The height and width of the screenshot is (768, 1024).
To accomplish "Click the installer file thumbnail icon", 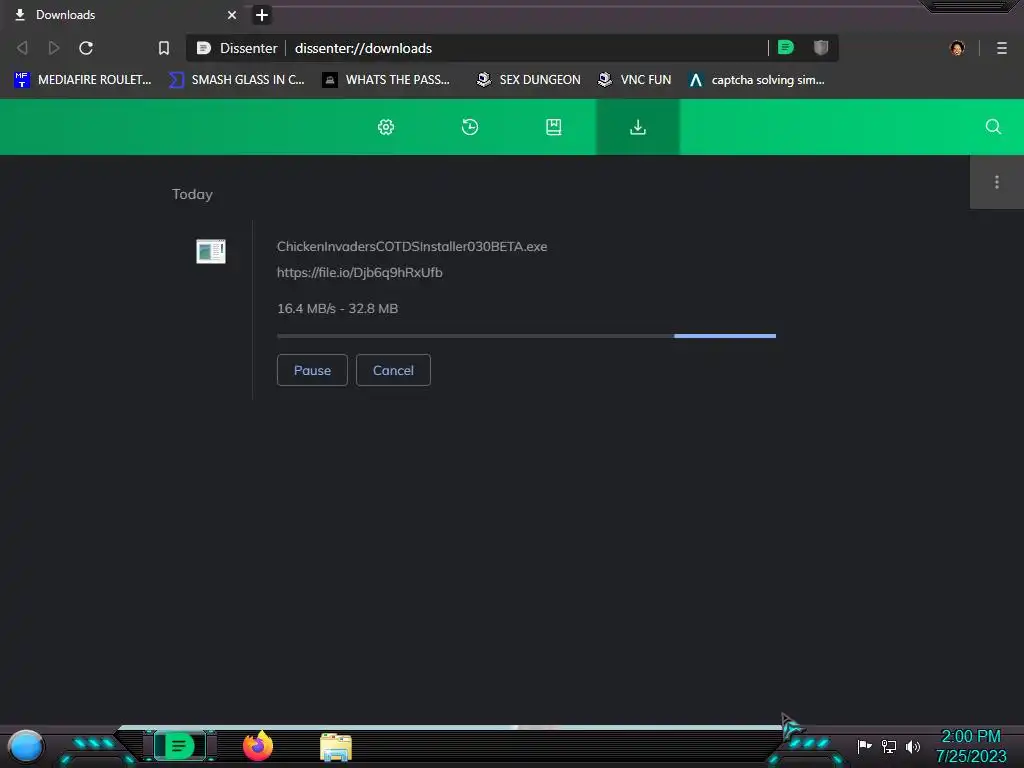I will tap(211, 251).
